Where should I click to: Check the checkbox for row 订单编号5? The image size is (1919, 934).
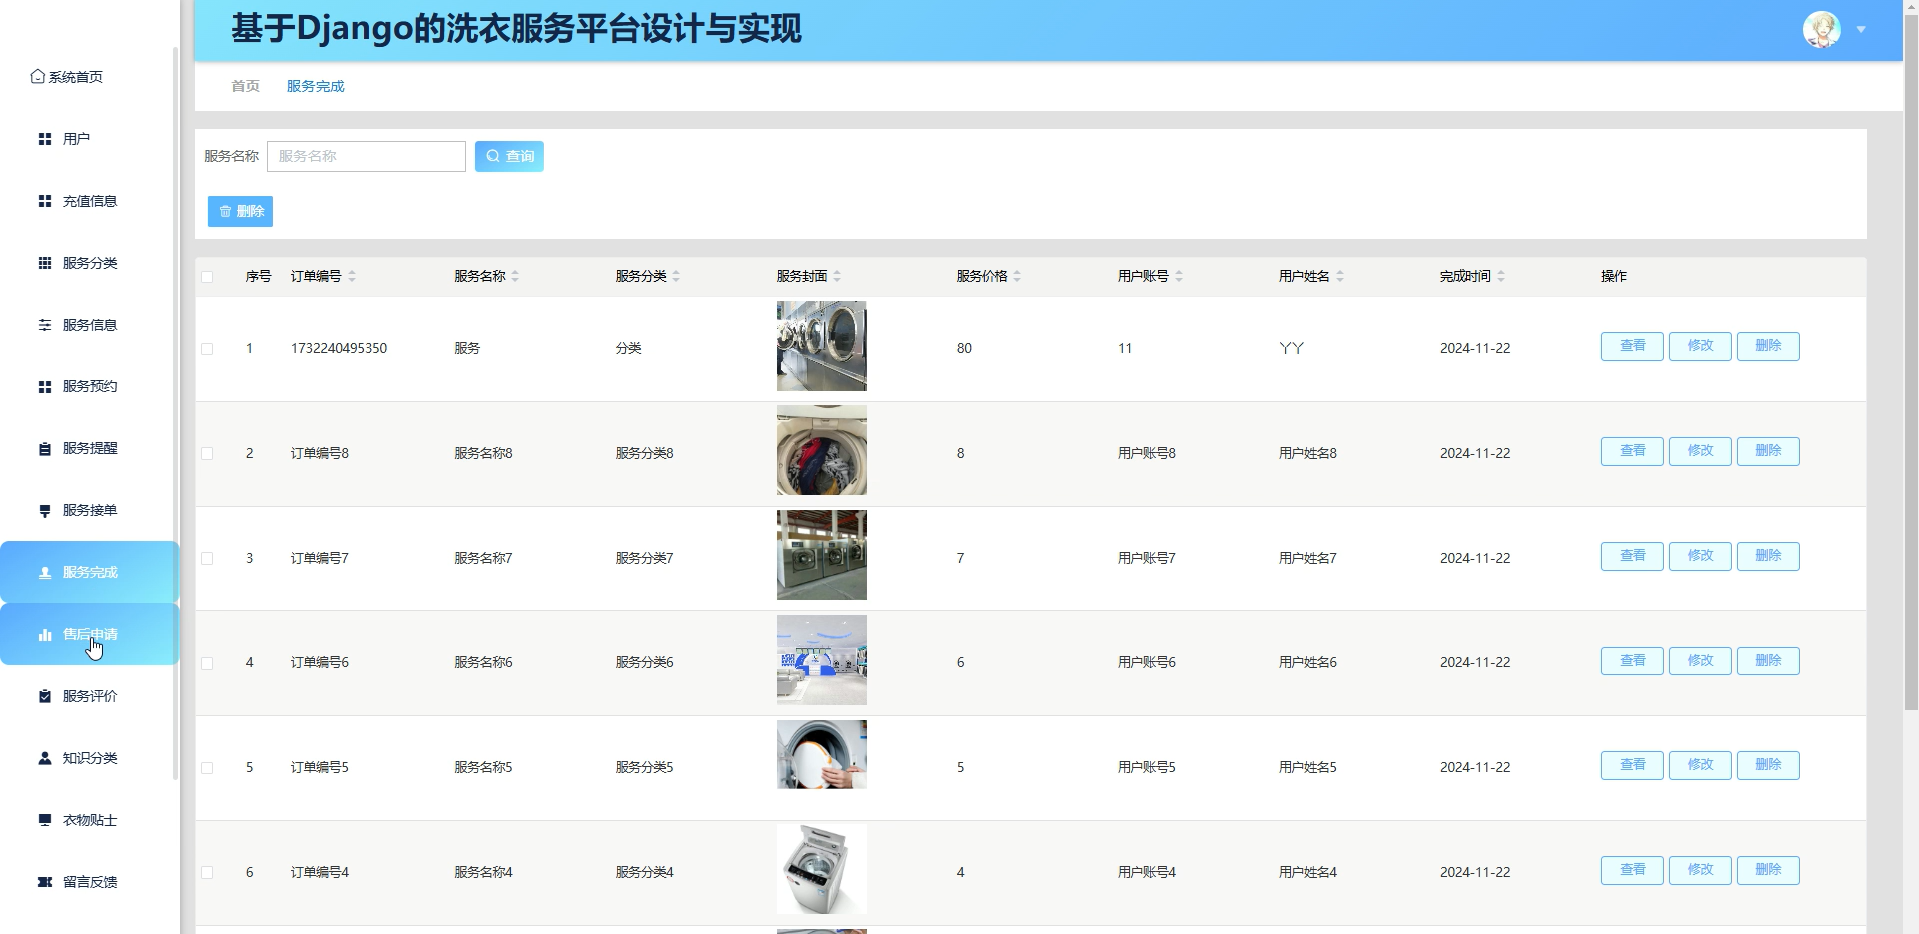click(x=207, y=768)
